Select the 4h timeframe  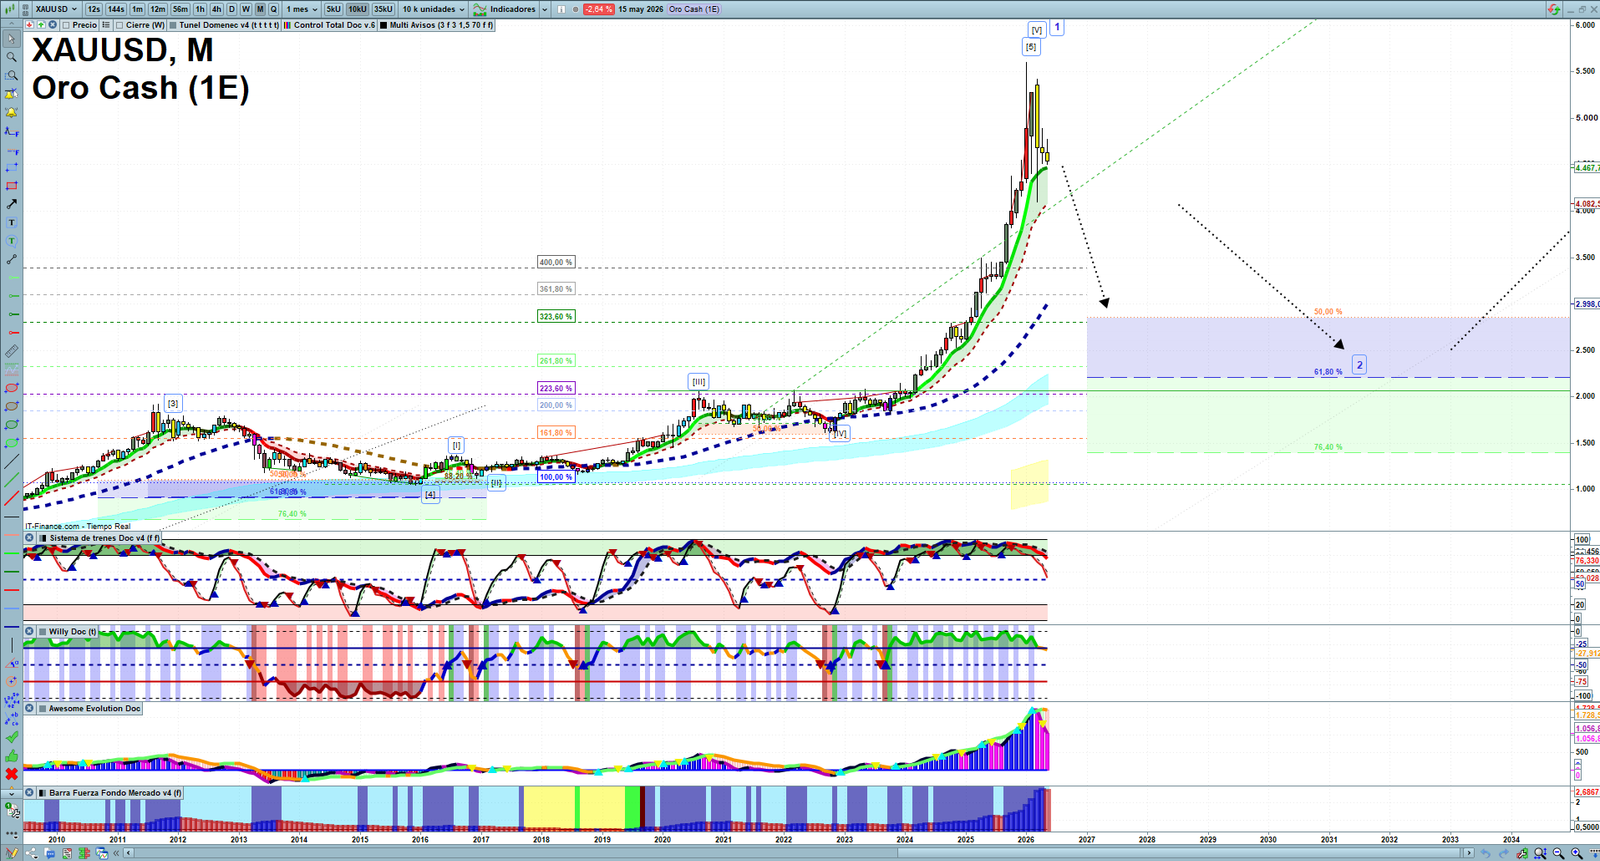pos(216,9)
